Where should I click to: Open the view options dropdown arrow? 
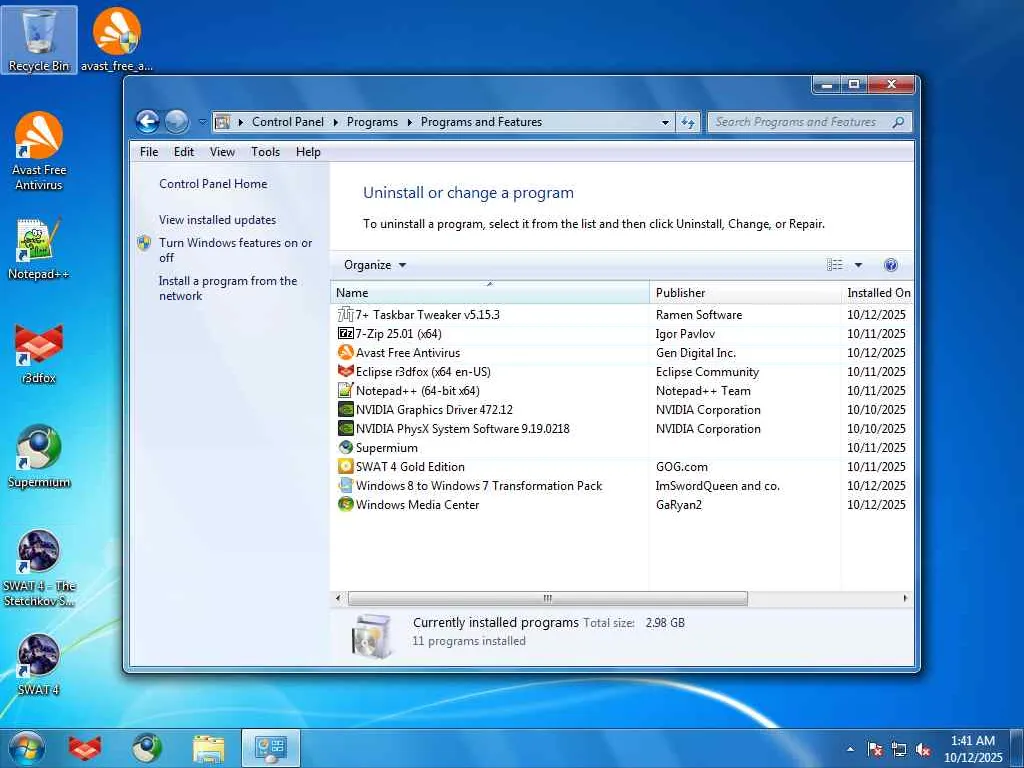[858, 265]
